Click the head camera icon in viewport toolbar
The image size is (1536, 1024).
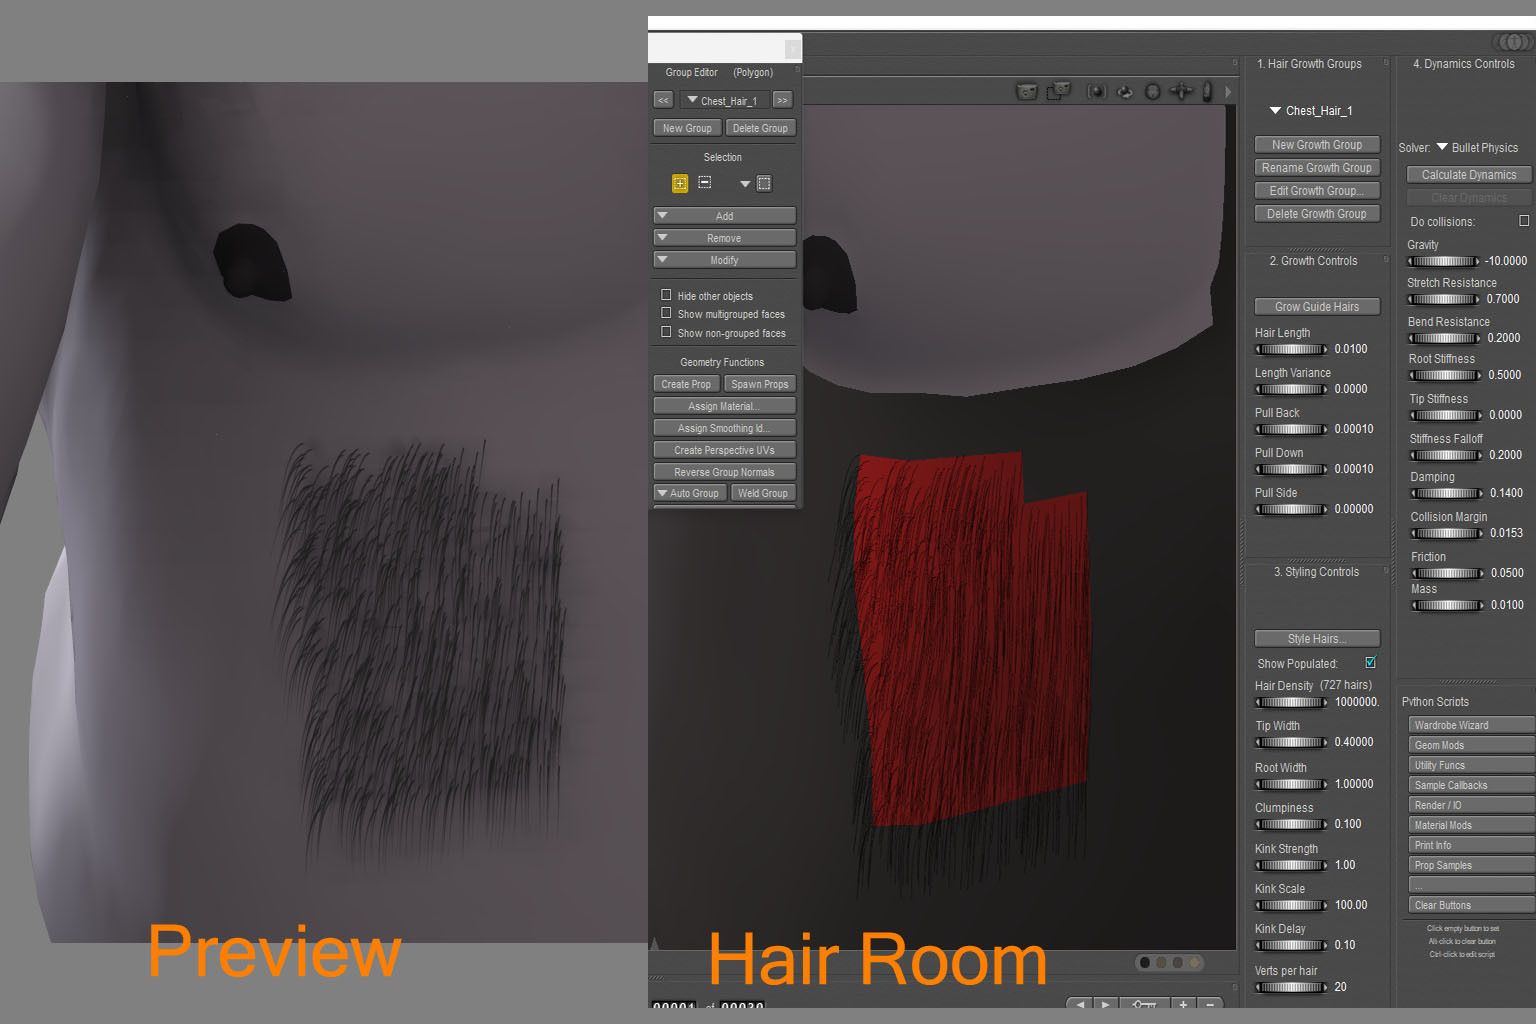[1153, 92]
